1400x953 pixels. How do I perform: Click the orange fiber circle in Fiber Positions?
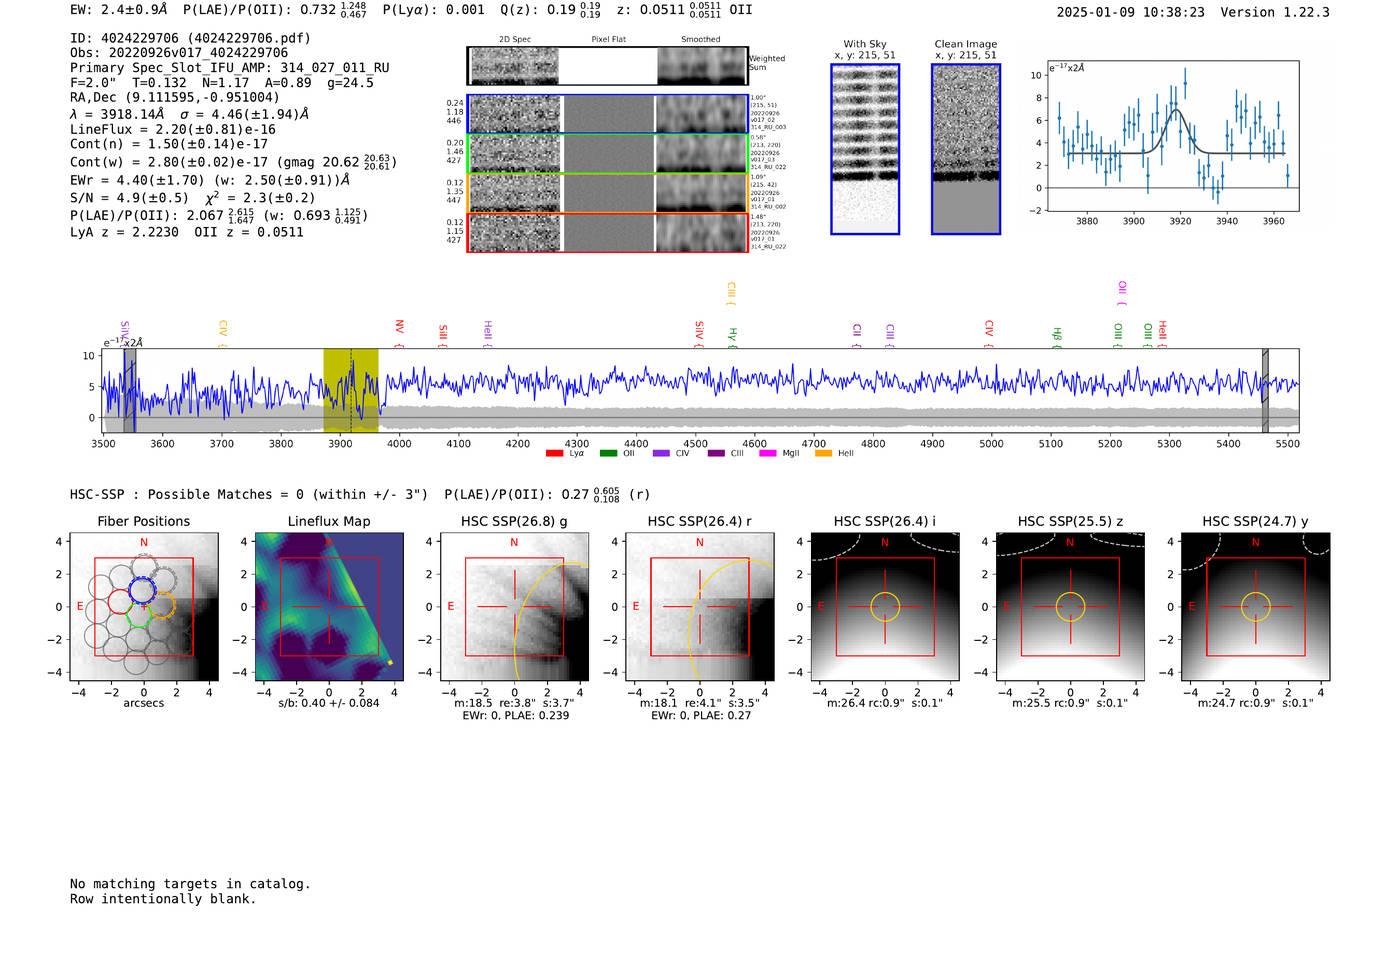coord(162,605)
